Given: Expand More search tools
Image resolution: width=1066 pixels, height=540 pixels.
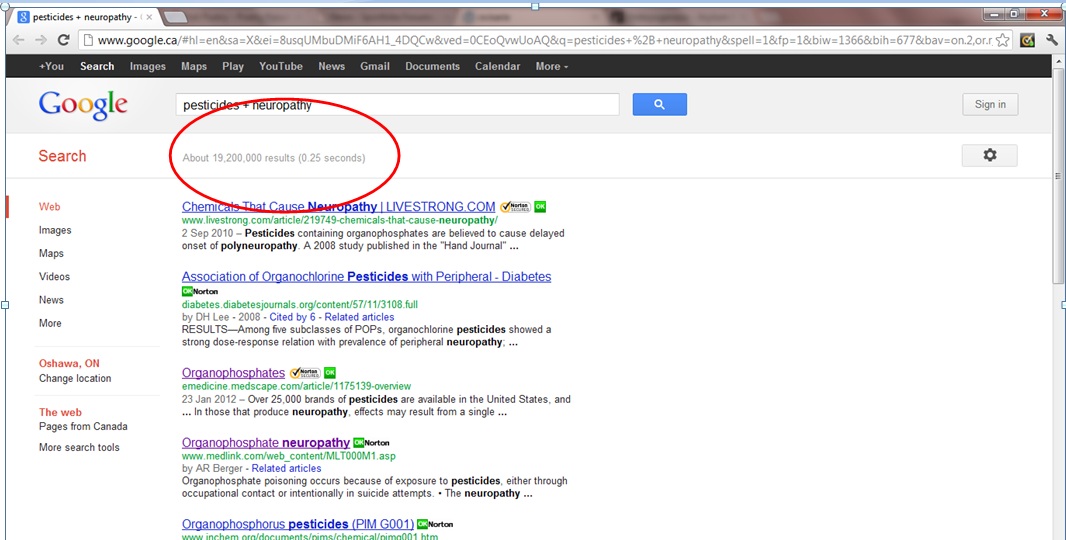Looking at the screenshot, I should (x=79, y=447).
